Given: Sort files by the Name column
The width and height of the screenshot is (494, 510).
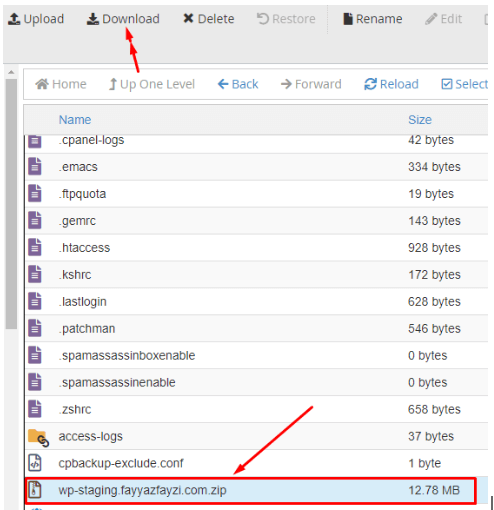Looking at the screenshot, I should [75, 120].
